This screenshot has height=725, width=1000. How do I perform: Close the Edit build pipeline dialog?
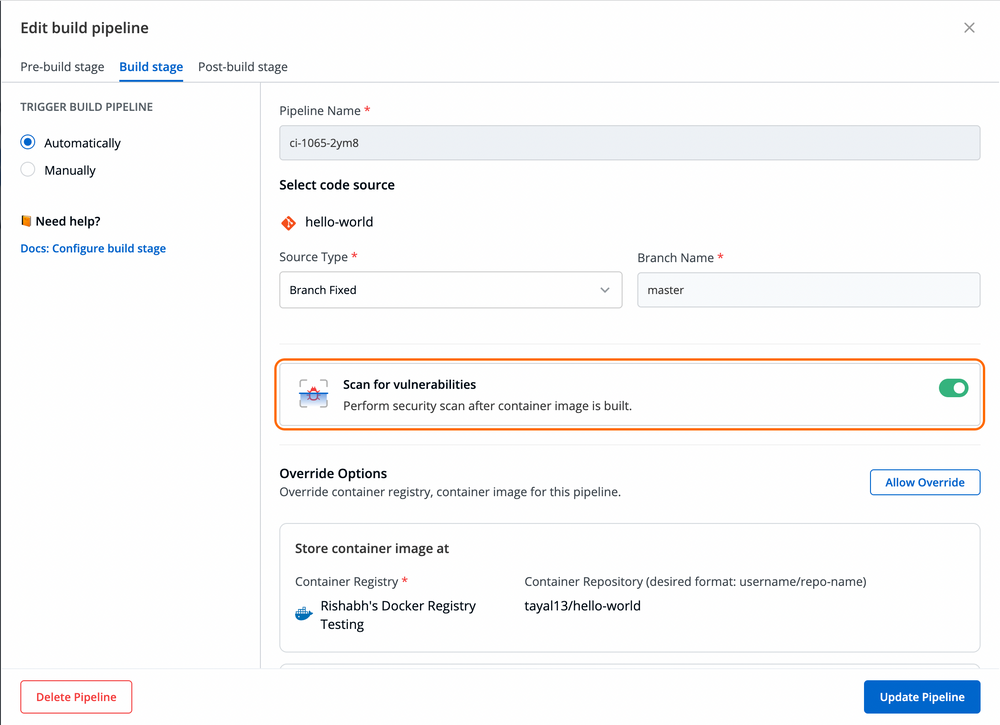(x=968, y=27)
